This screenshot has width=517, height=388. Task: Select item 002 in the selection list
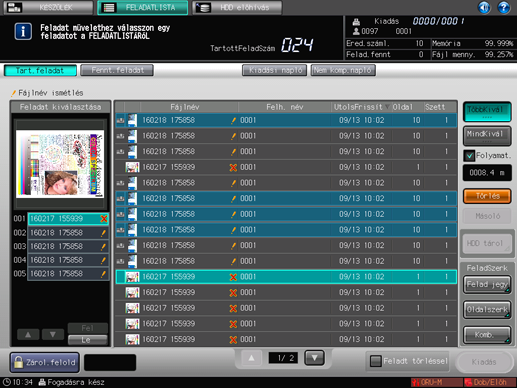coord(68,233)
